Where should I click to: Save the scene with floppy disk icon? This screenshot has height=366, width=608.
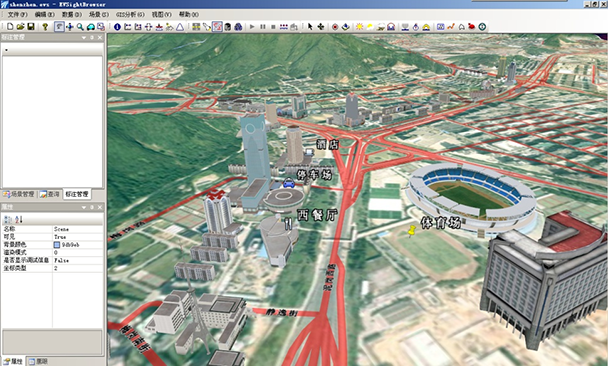(31, 26)
